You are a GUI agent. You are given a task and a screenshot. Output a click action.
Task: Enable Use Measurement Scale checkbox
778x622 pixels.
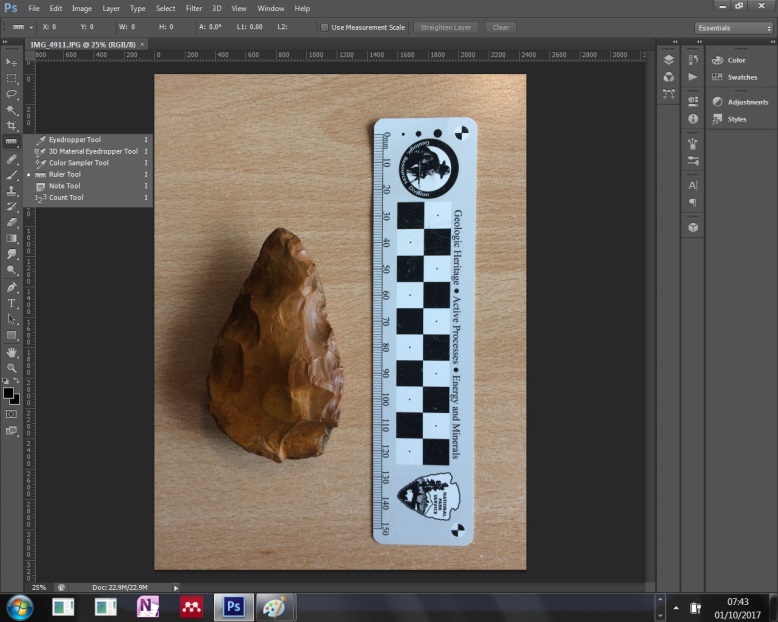(324, 27)
